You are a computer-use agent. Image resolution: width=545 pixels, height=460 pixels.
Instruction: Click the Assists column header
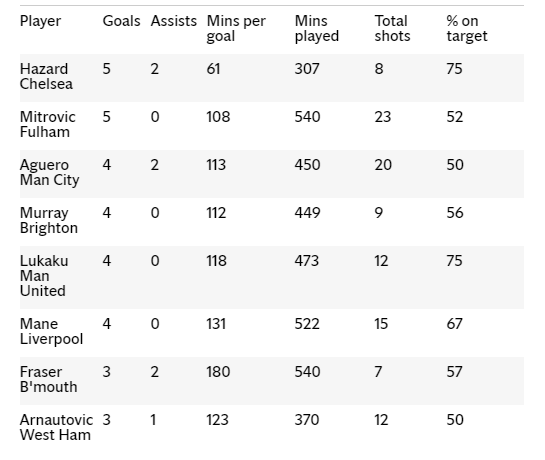[x=173, y=21]
